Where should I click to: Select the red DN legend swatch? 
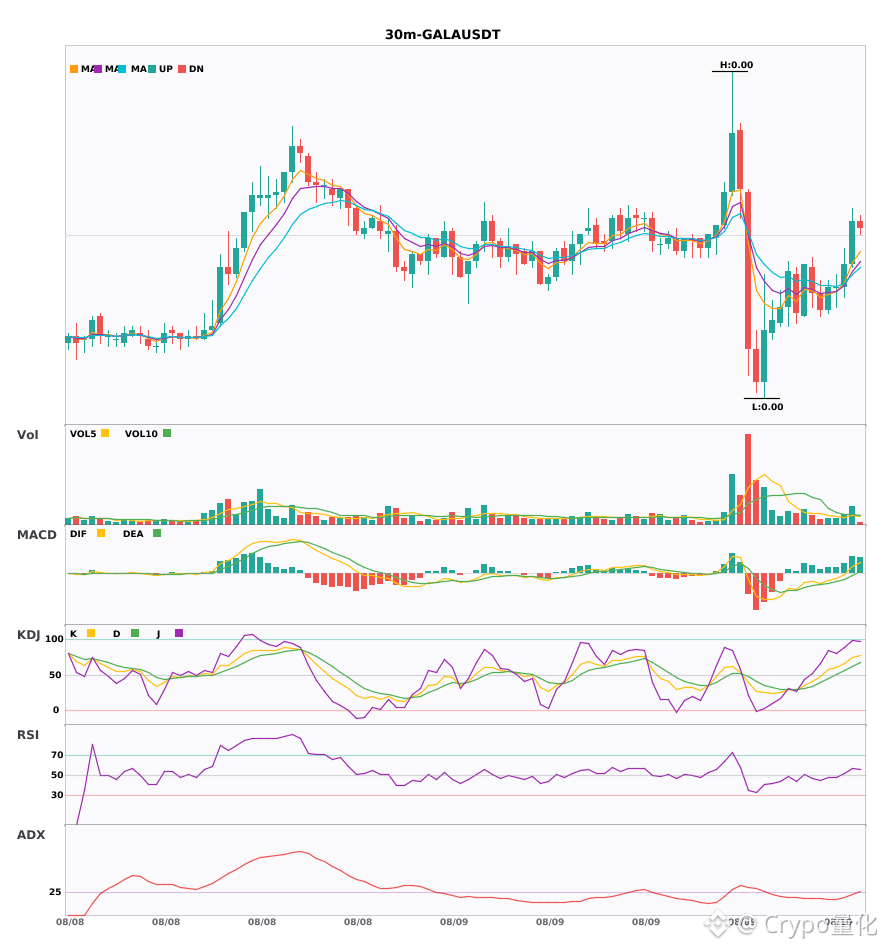pyautogui.click(x=182, y=69)
